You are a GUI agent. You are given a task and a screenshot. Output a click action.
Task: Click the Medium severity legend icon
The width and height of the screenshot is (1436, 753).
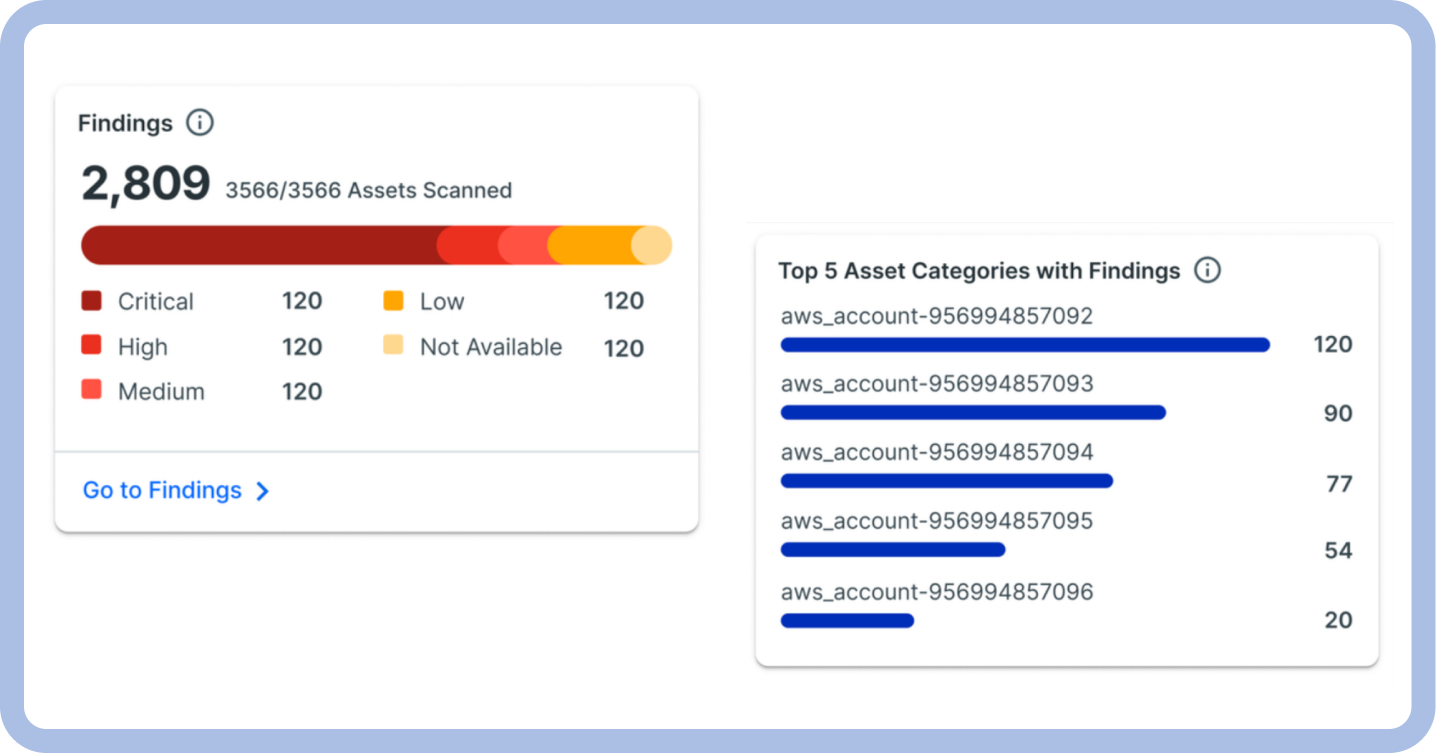(91, 390)
